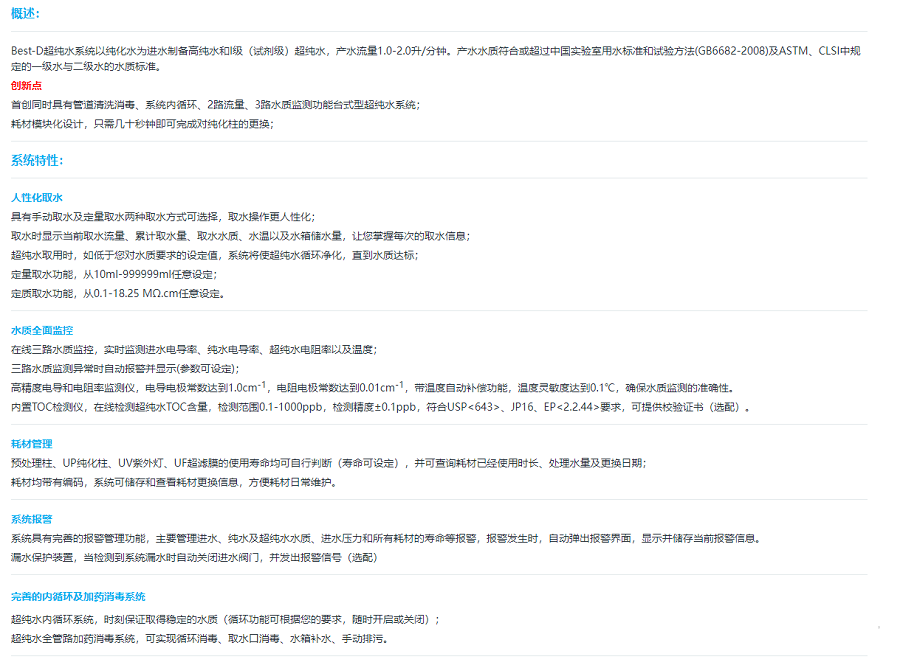
Task: Click the line about 内置TOC检测仪
Action: [x=380, y=406]
